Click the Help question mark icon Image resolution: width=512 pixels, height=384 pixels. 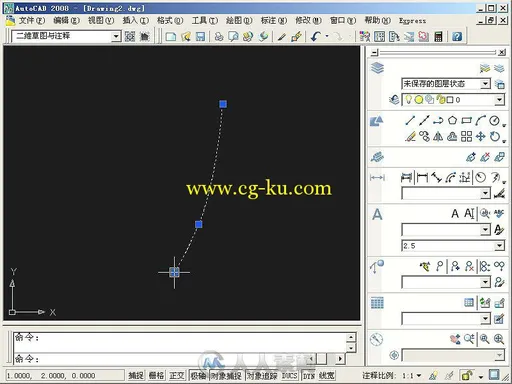point(457,36)
